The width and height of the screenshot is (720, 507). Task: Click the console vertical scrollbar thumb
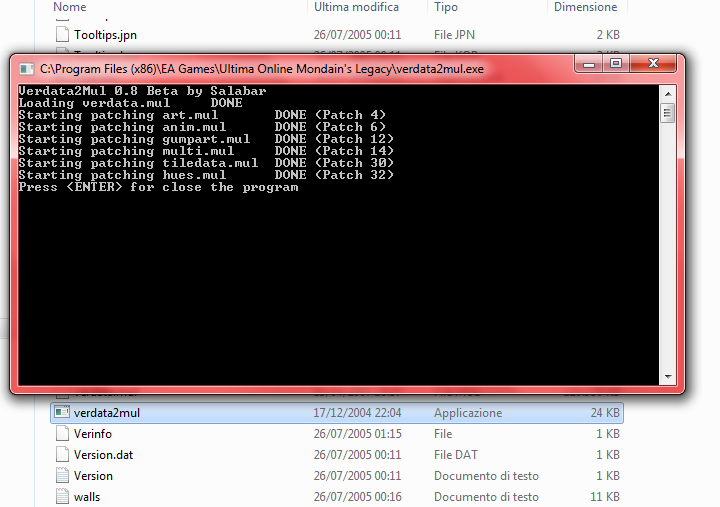[x=667, y=111]
